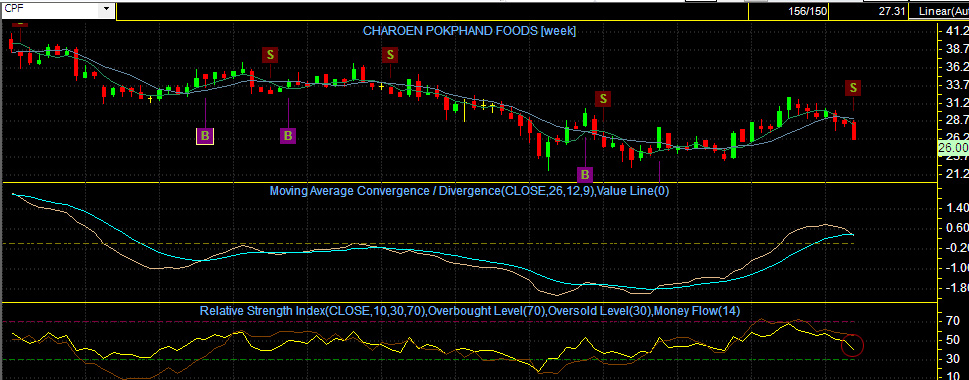Select the second S sell signal marker
Image resolution: width=969 pixels, height=380 pixels.
coord(390,55)
